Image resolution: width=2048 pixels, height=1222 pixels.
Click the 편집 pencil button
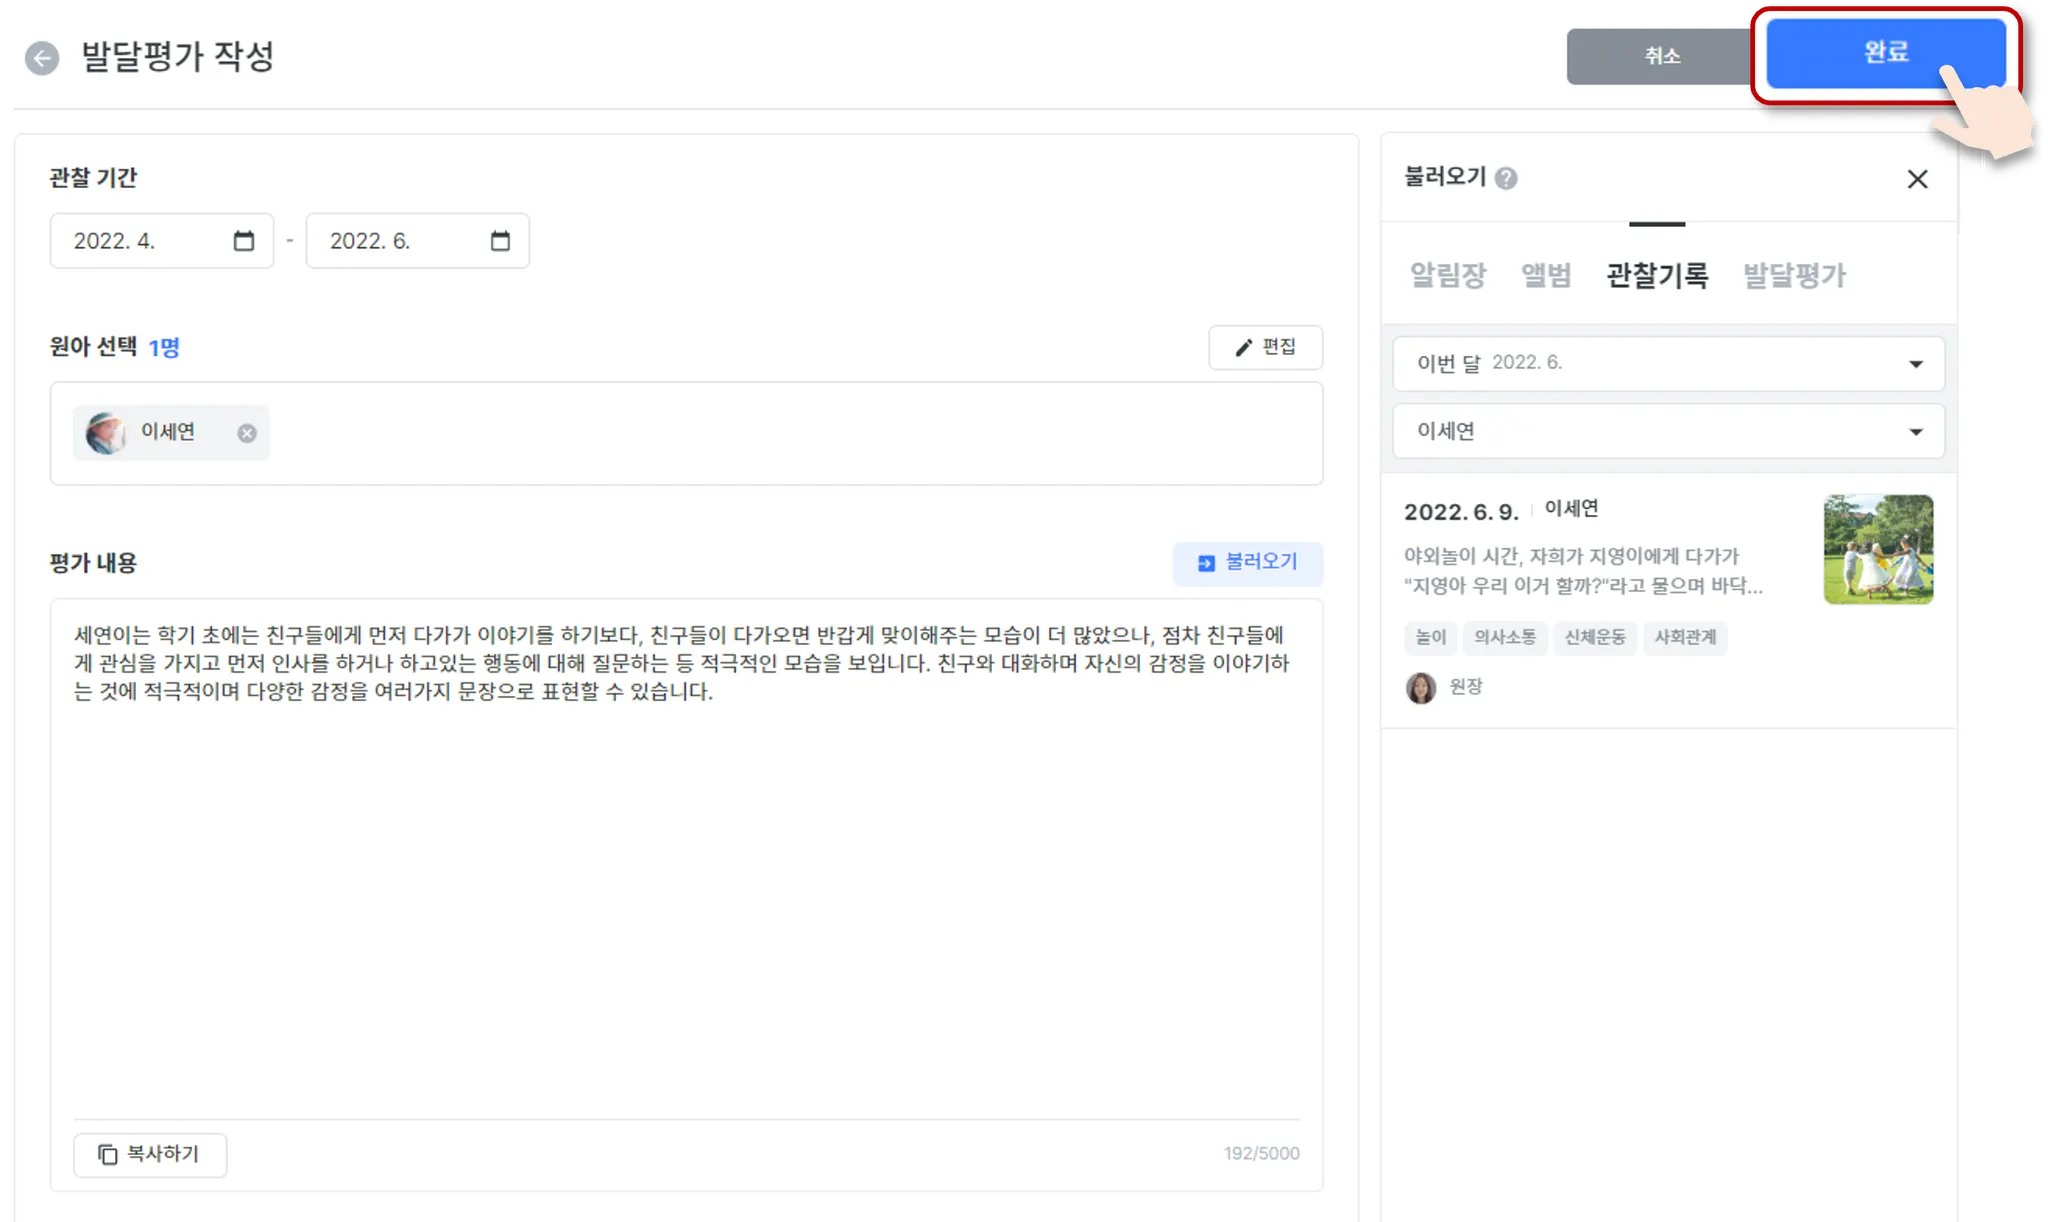click(1265, 347)
